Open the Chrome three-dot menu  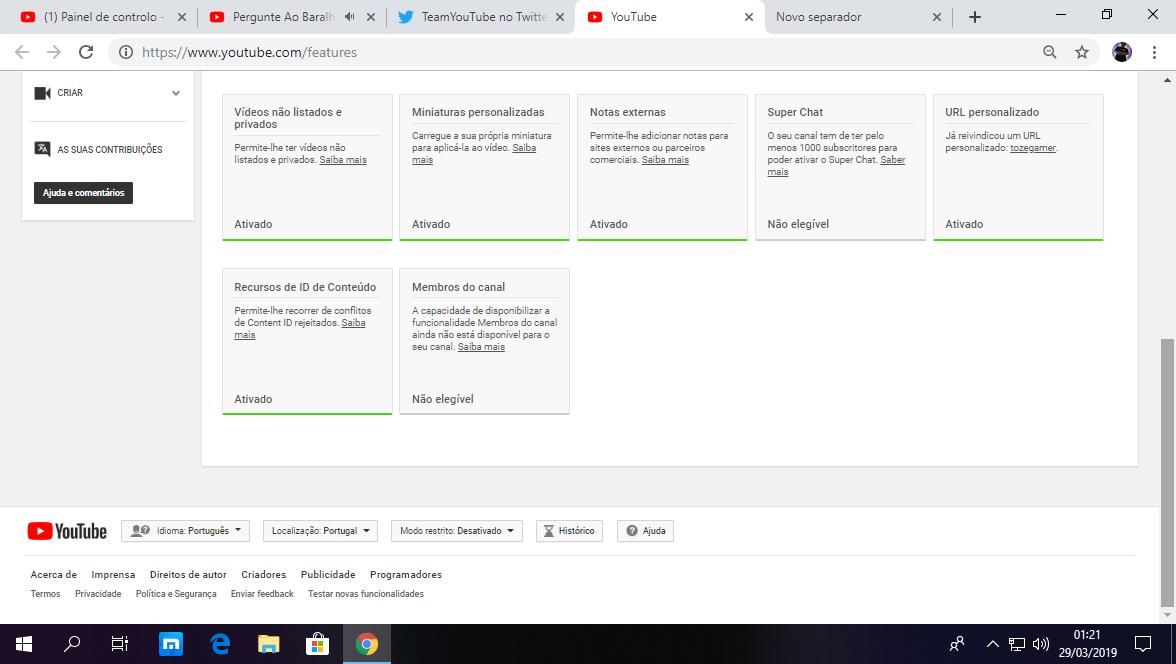(1154, 52)
